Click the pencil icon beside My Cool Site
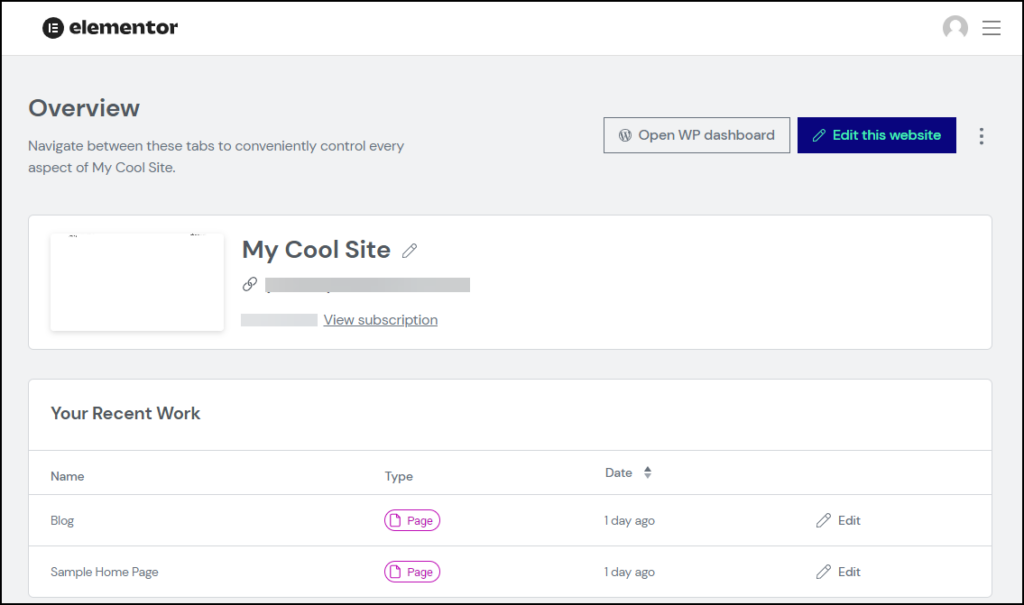This screenshot has width=1024, height=605. pos(409,250)
